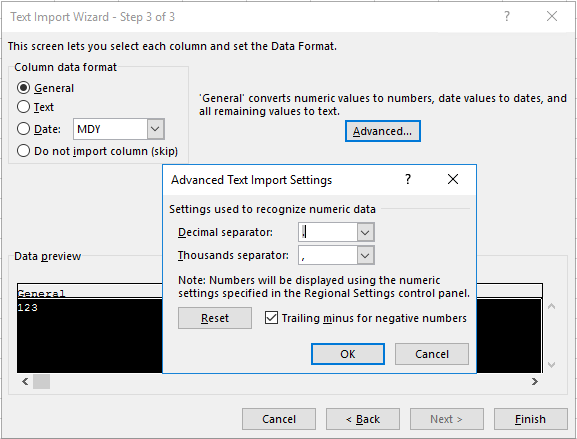Click the Text Import Wizard help icon
Image resolution: width=577 pixels, height=439 pixels.
click(x=507, y=16)
